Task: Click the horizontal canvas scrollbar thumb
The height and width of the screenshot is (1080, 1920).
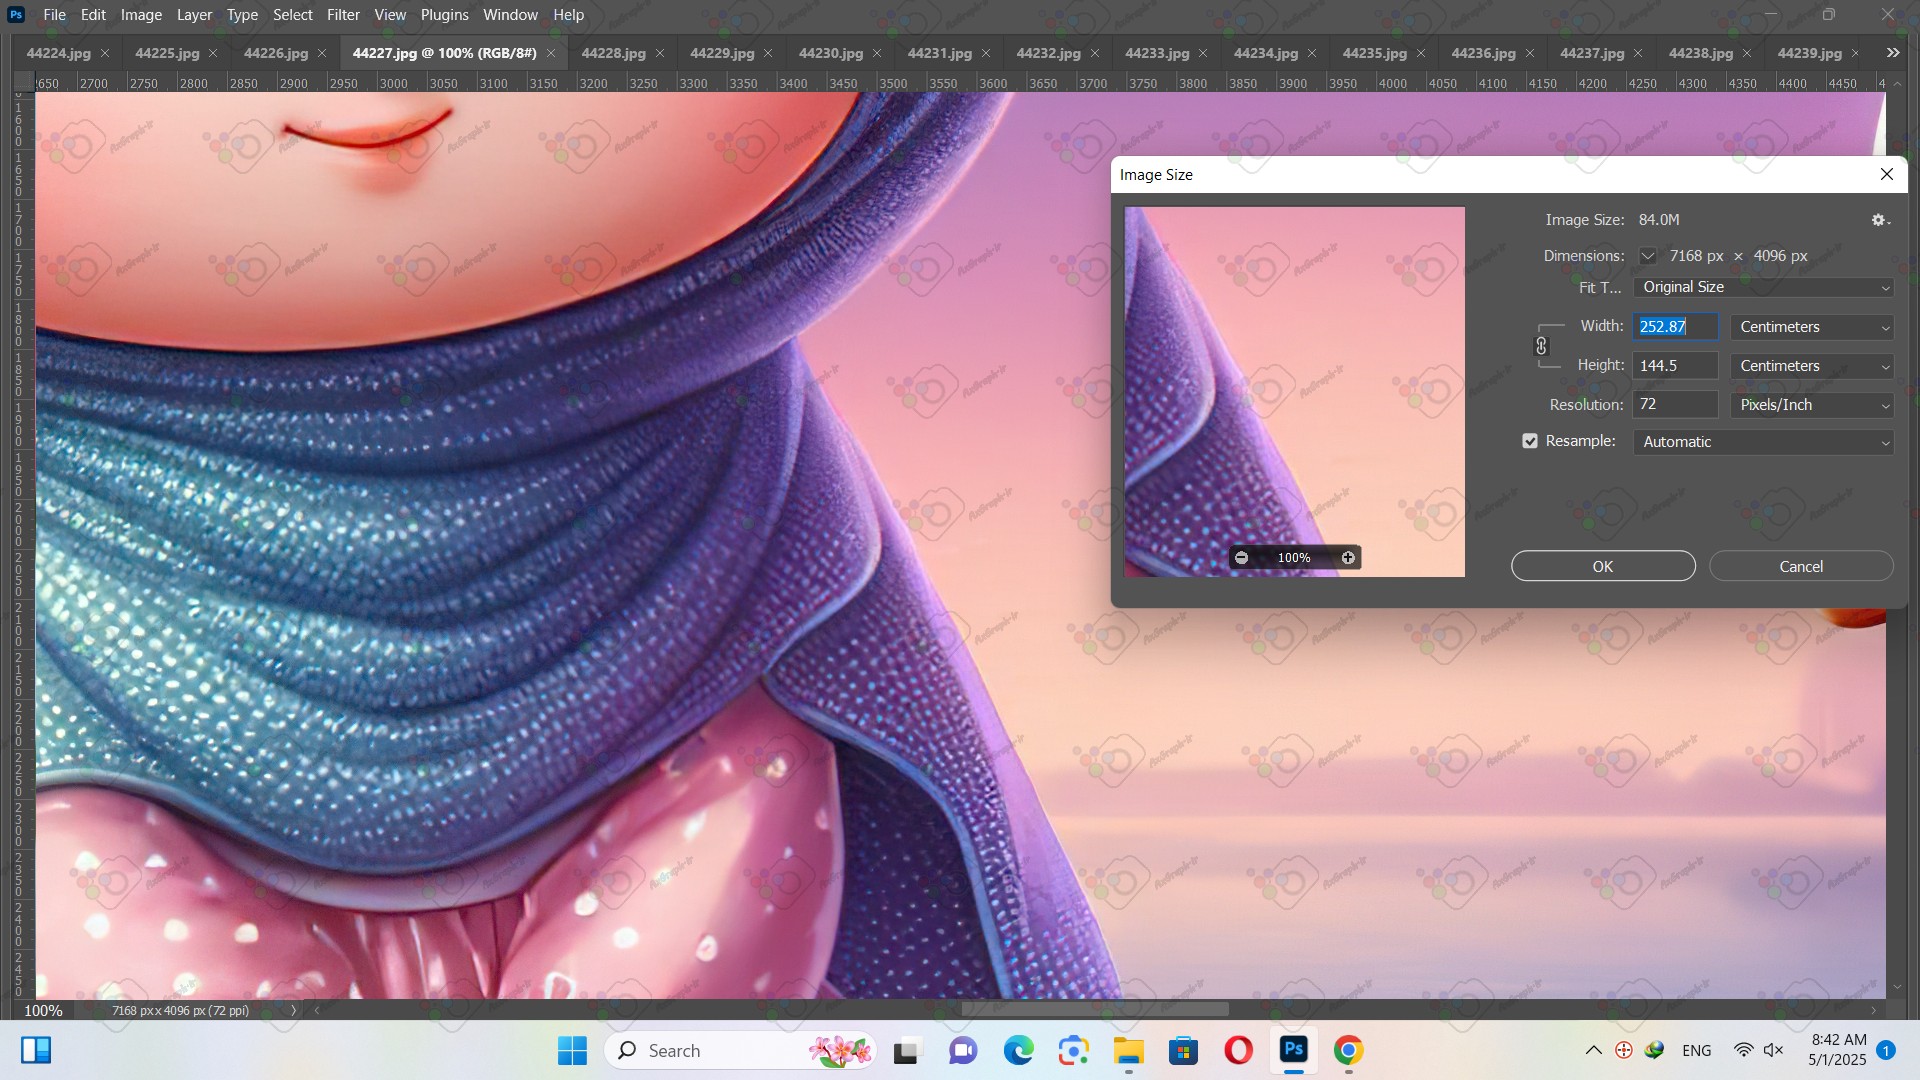Action: coord(1095,1010)
